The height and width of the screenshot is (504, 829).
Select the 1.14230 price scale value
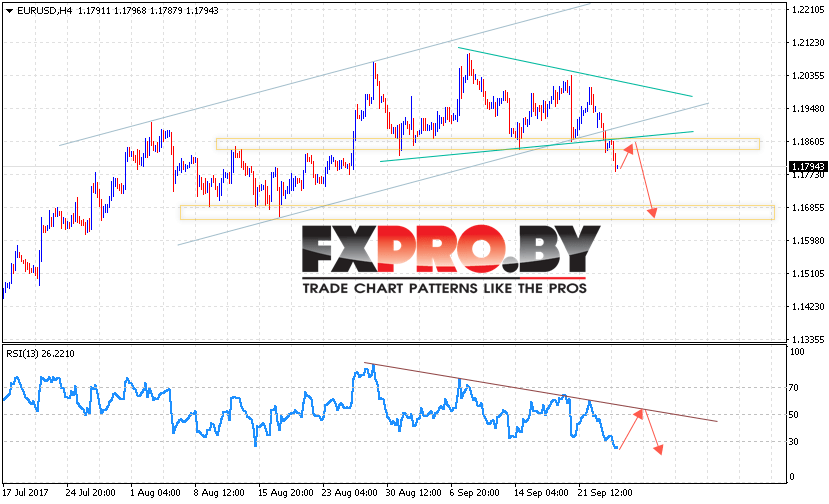808,307
